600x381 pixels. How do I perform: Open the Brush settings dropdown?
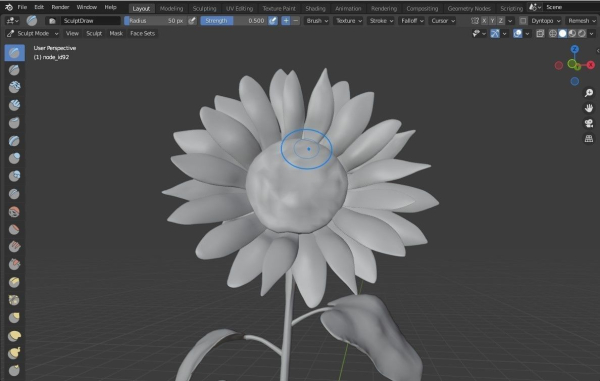click(x=317, y=21)
